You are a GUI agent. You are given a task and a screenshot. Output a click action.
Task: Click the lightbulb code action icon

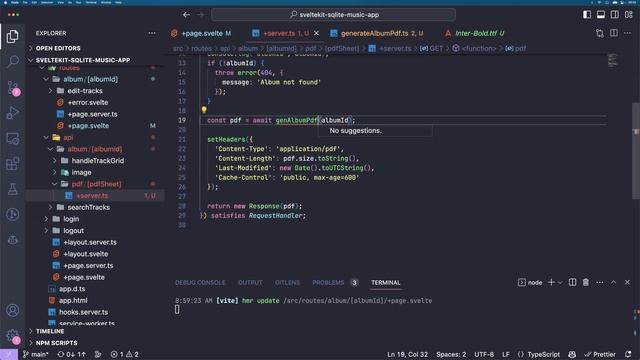pos(204,110)
